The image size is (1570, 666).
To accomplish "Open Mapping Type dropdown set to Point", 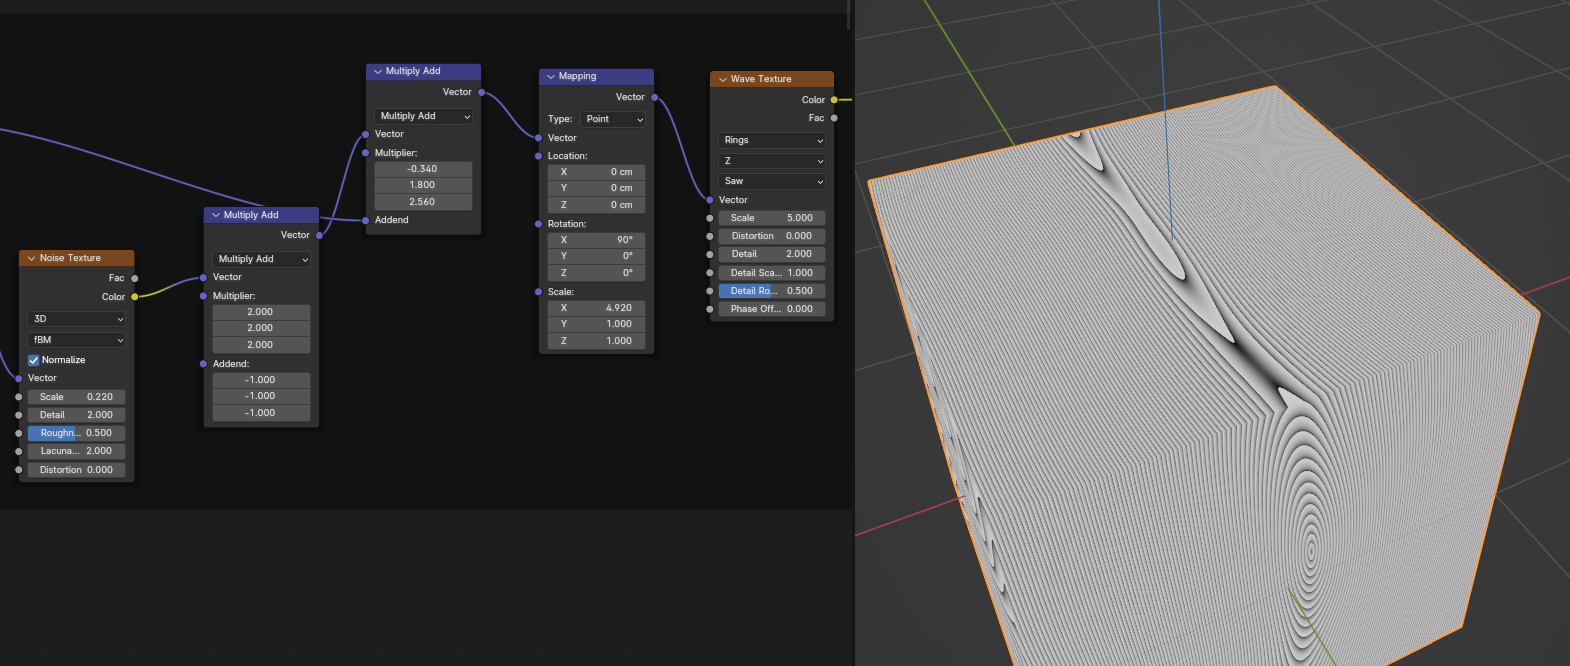I will pos(613,119).
